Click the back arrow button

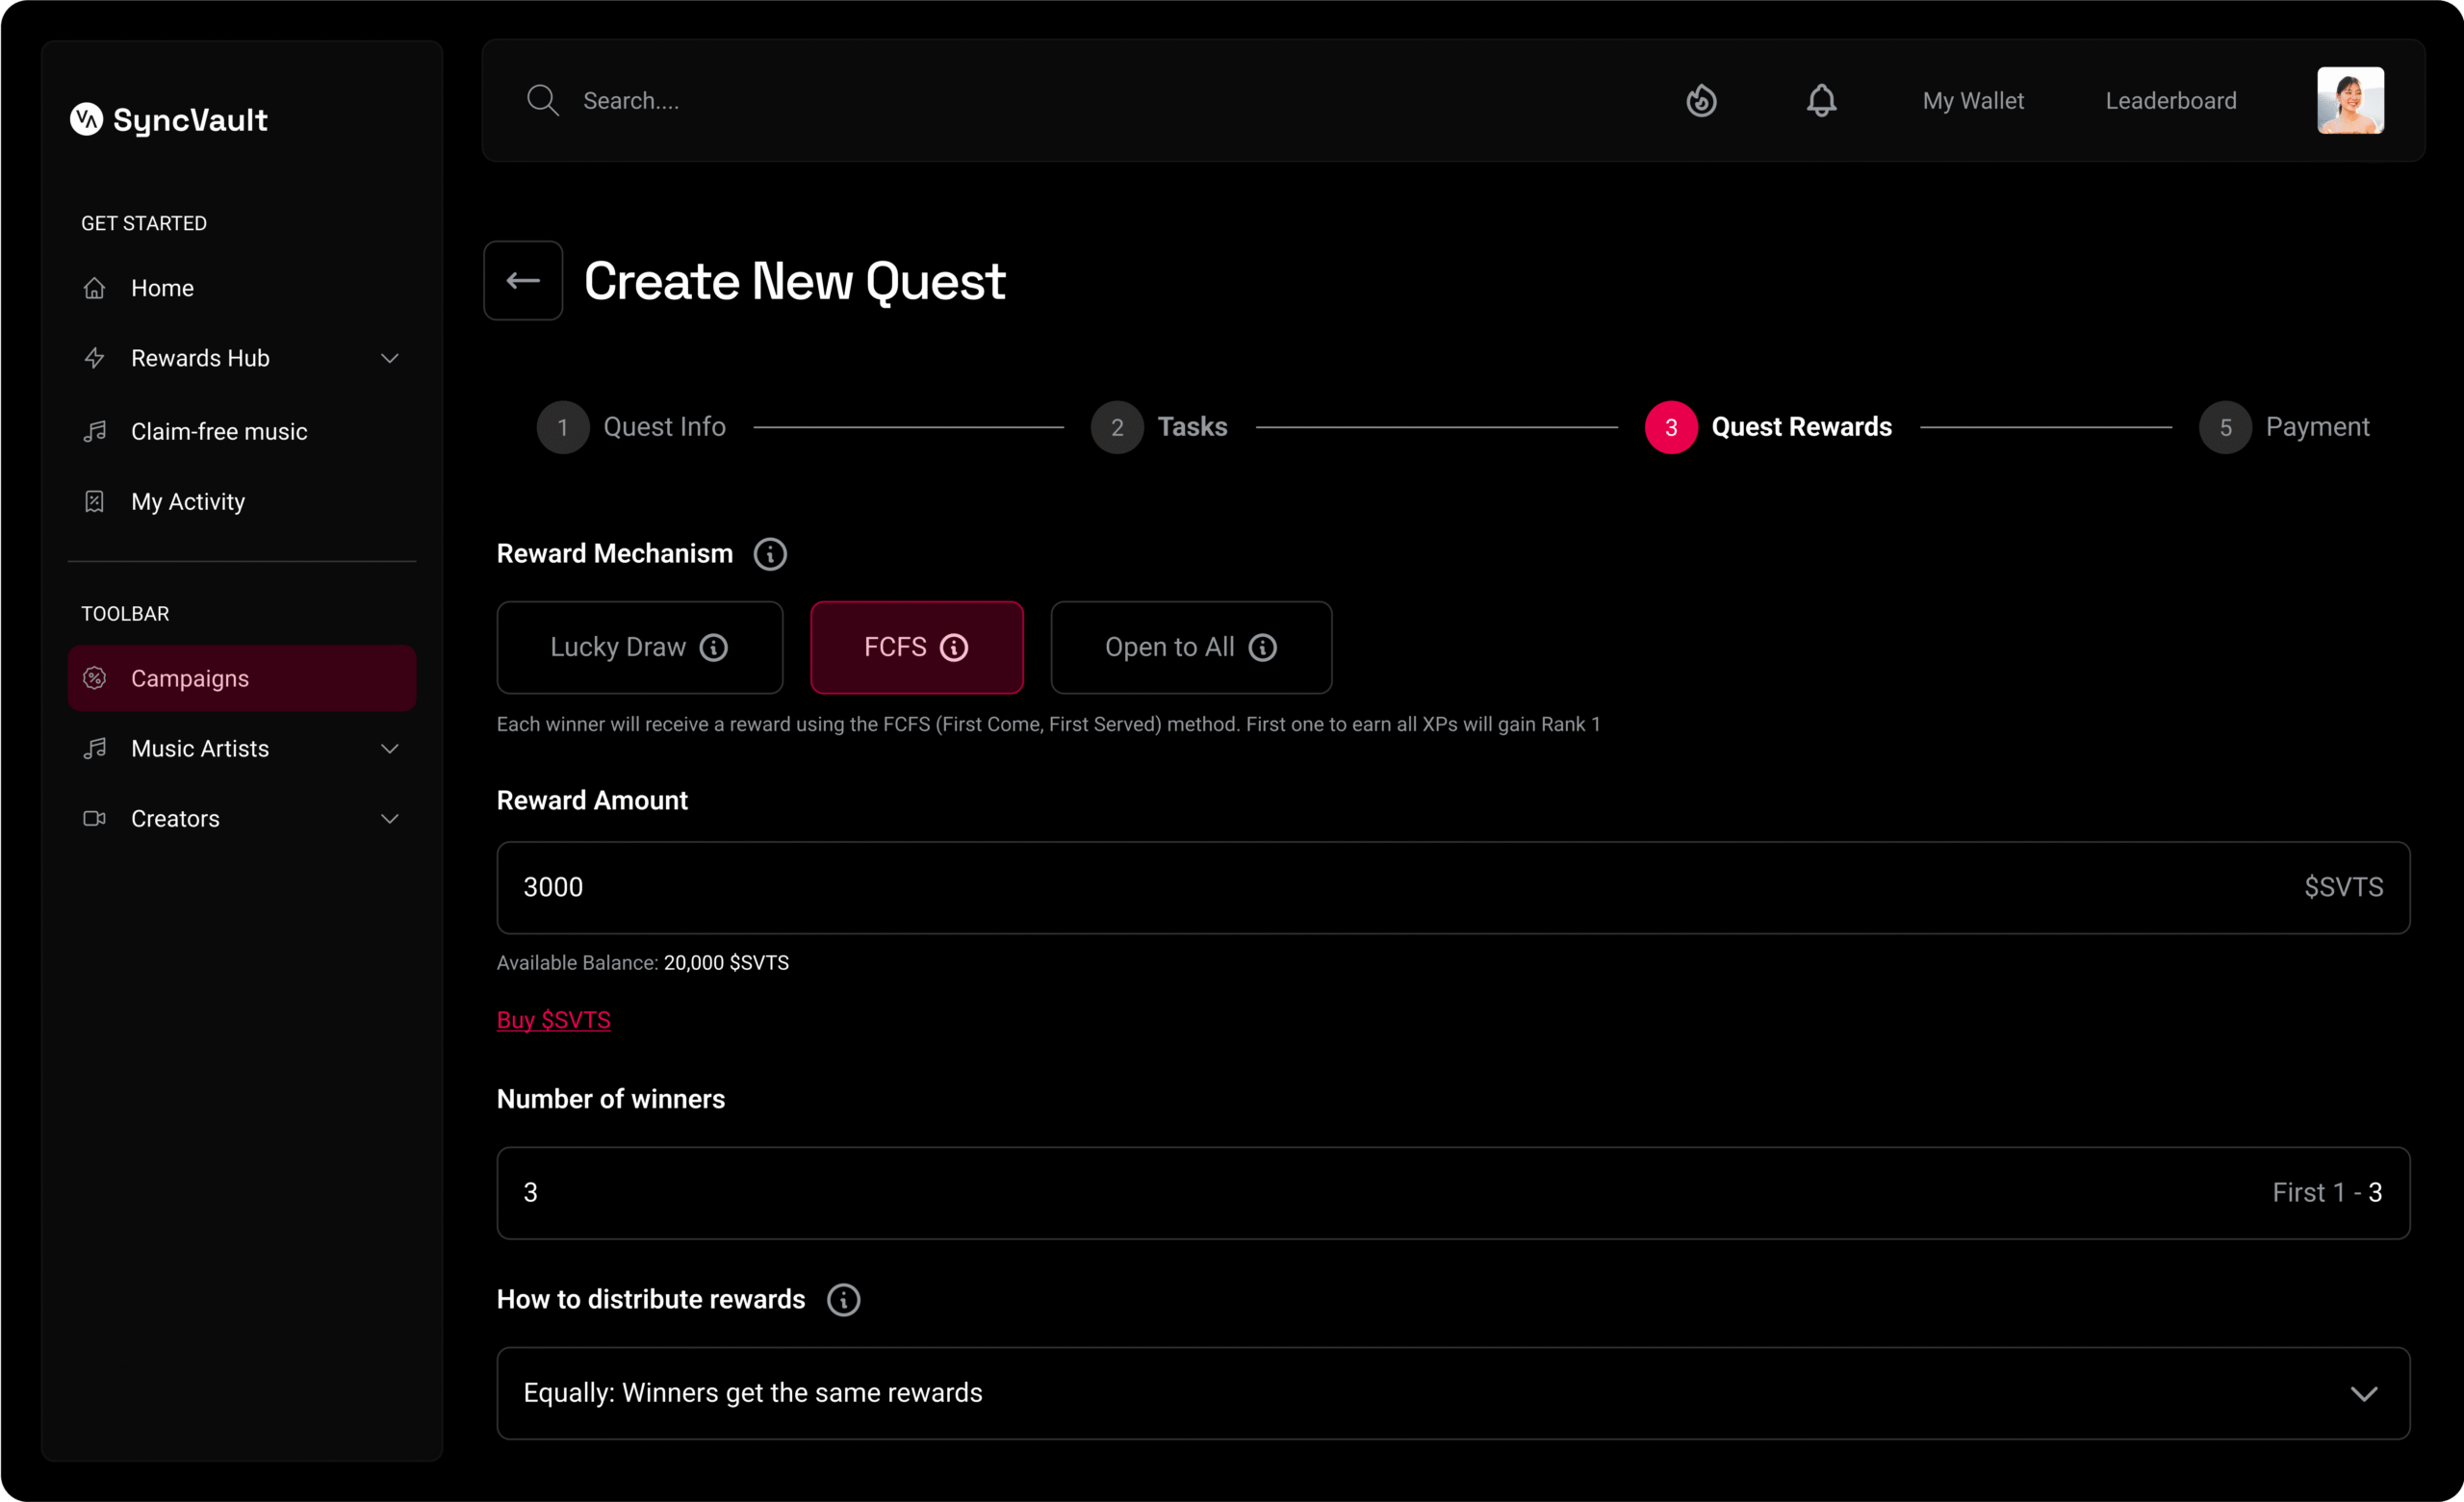(x=523, y=281)
